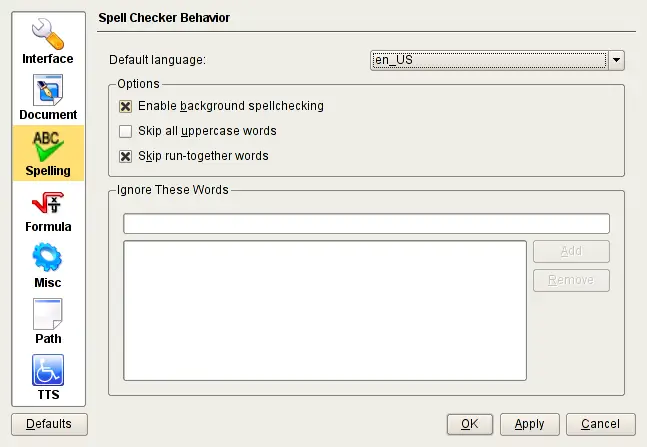Select the TTS accessibility icon
The image size is (647, 447).
point(48,370)
